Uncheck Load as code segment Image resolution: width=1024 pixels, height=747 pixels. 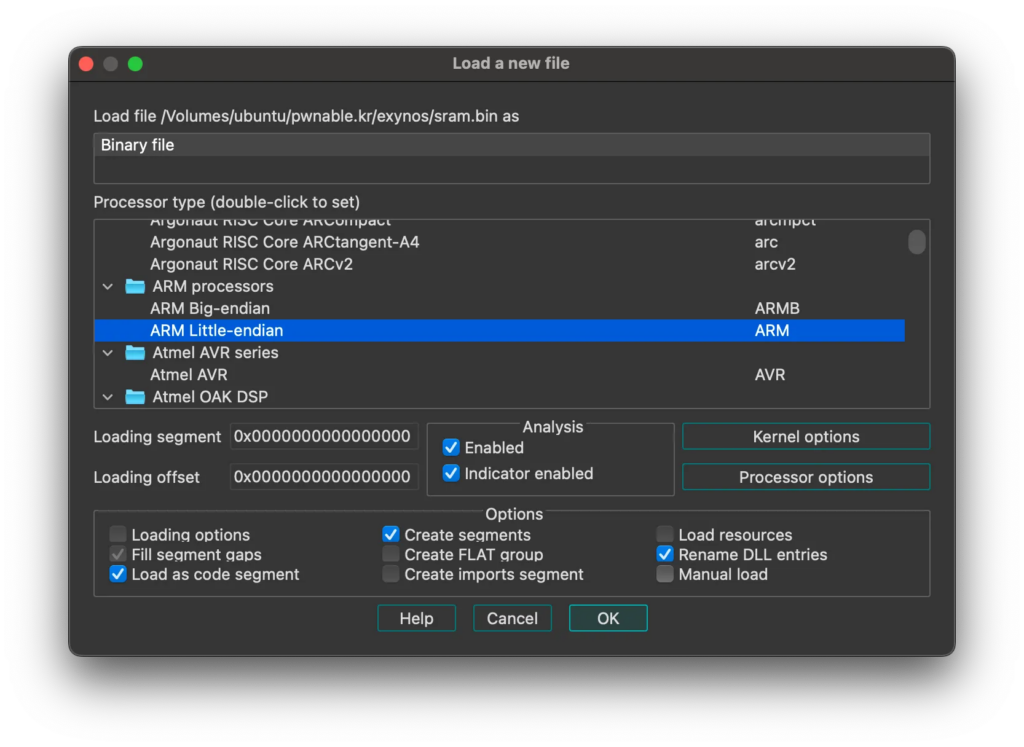point(118,574)
